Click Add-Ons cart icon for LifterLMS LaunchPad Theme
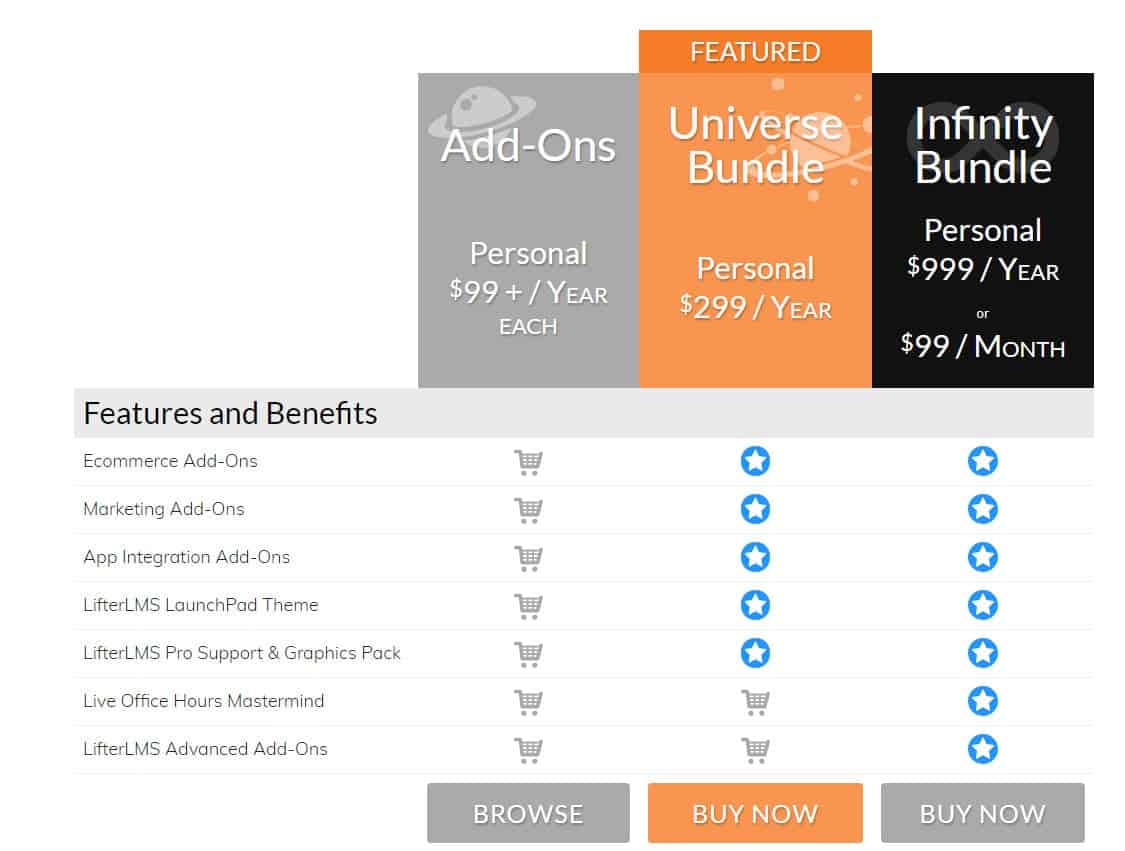This screenshot has width=1125, height=851. pyautogui.click(x=529, y=606)
